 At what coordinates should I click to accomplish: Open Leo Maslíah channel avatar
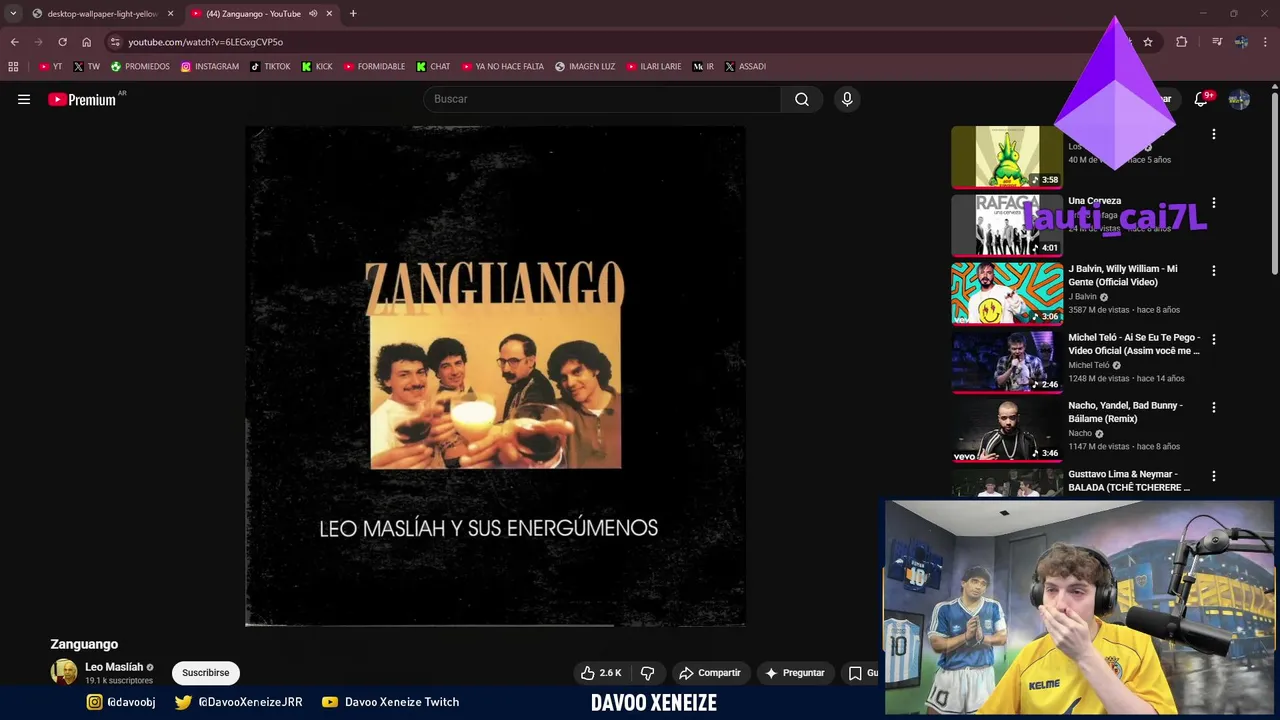[x=64, y=672]
